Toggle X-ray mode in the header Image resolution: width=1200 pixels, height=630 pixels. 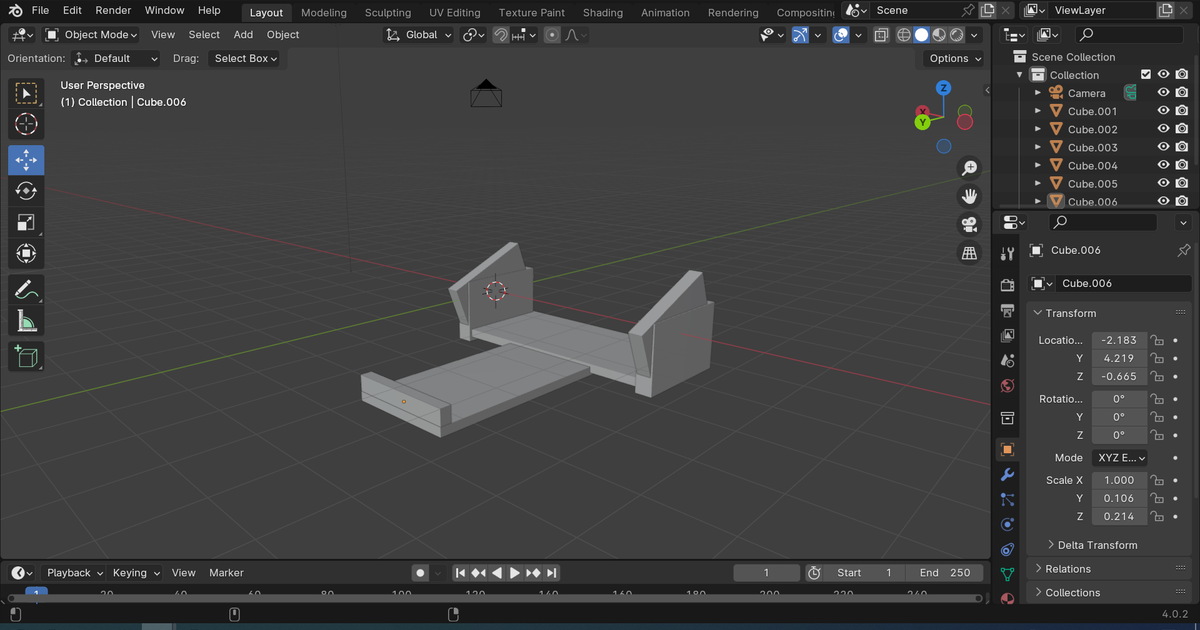tap(881, 34)
